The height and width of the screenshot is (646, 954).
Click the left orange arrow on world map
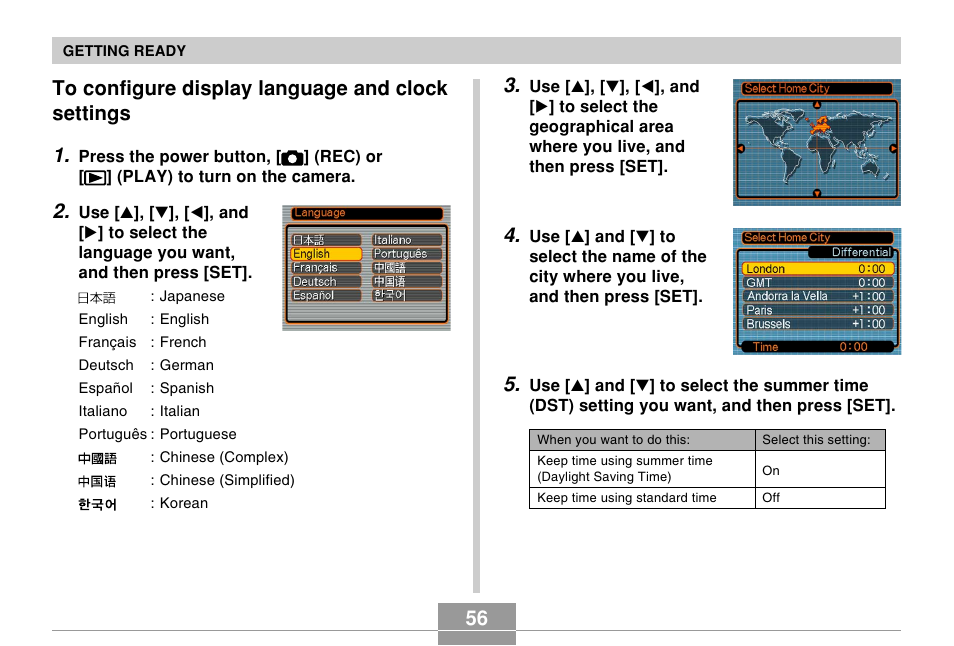click(x=741, y=148)
